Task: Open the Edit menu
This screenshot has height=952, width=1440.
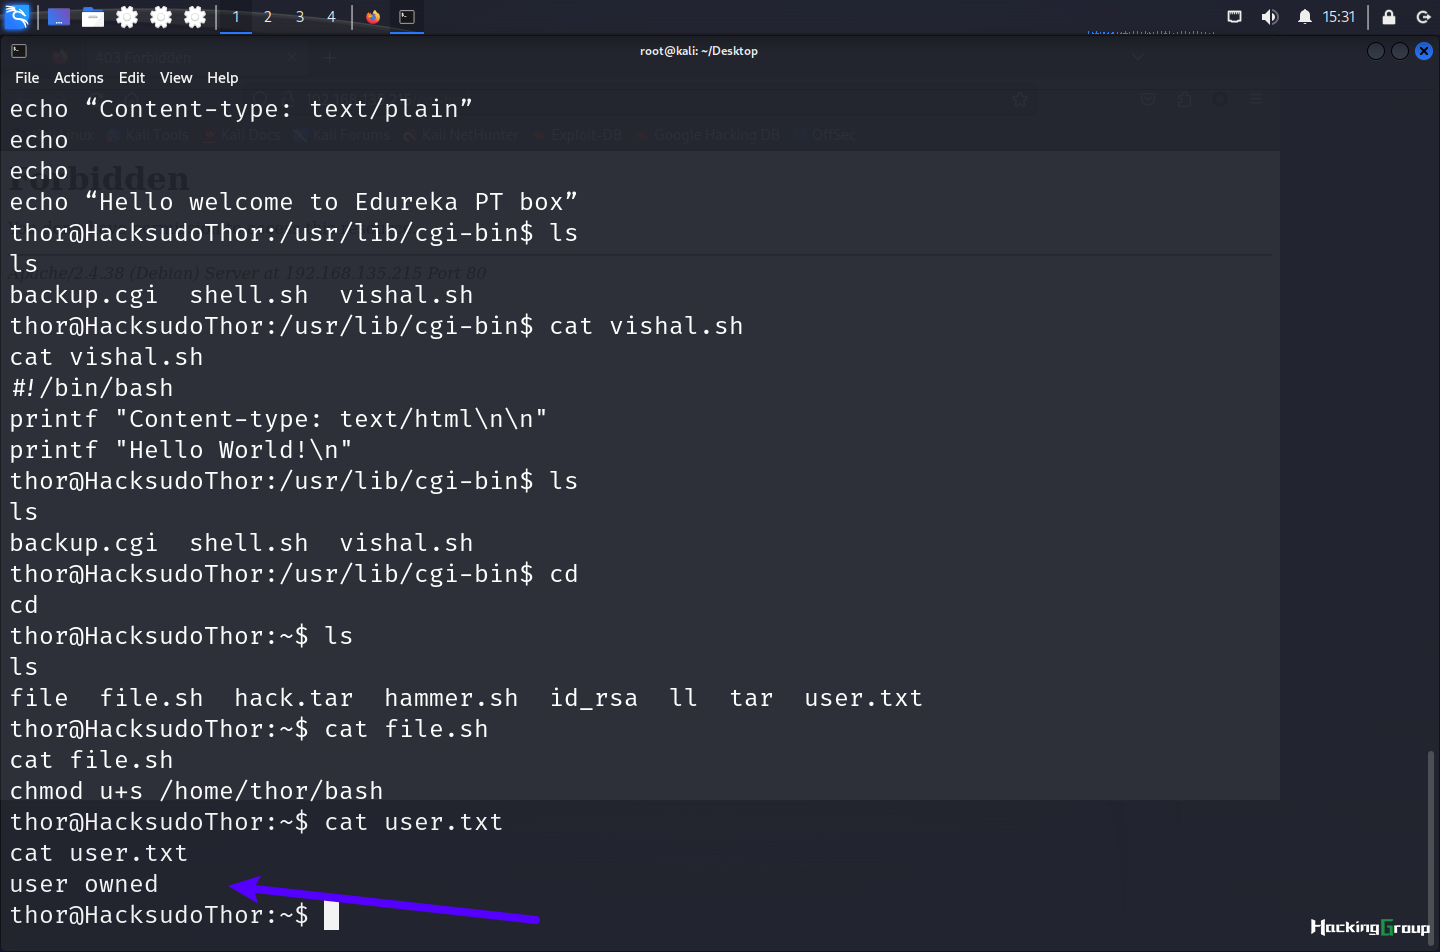Action: (132, 78)
